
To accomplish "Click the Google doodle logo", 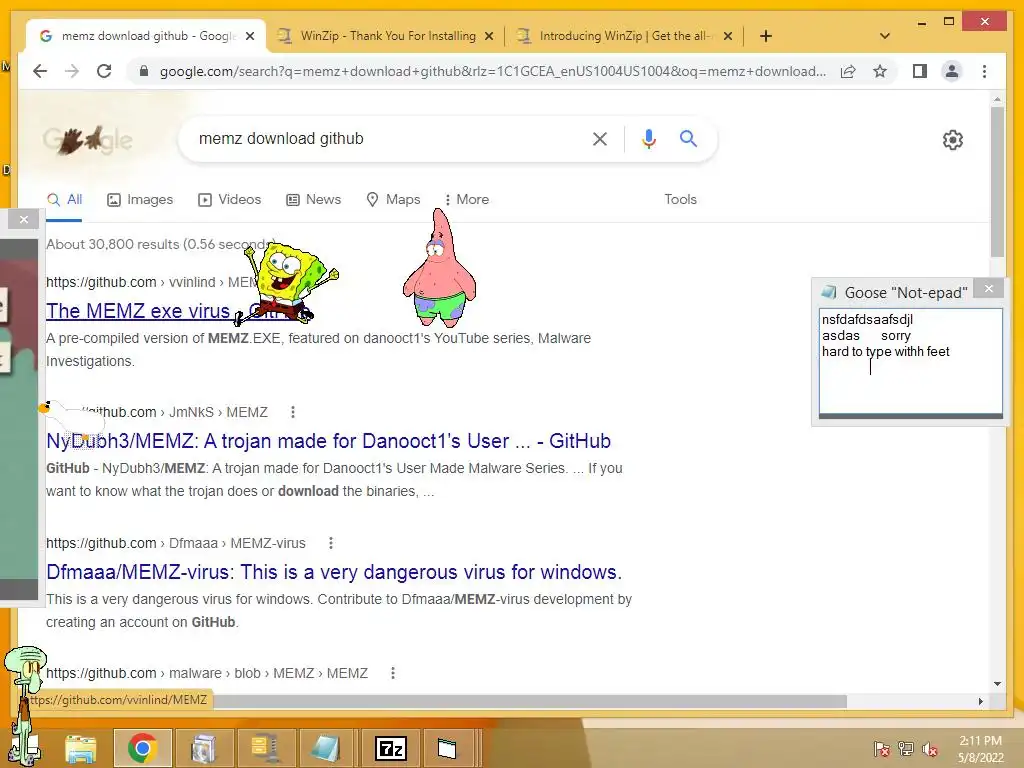I will click(88, 140).
